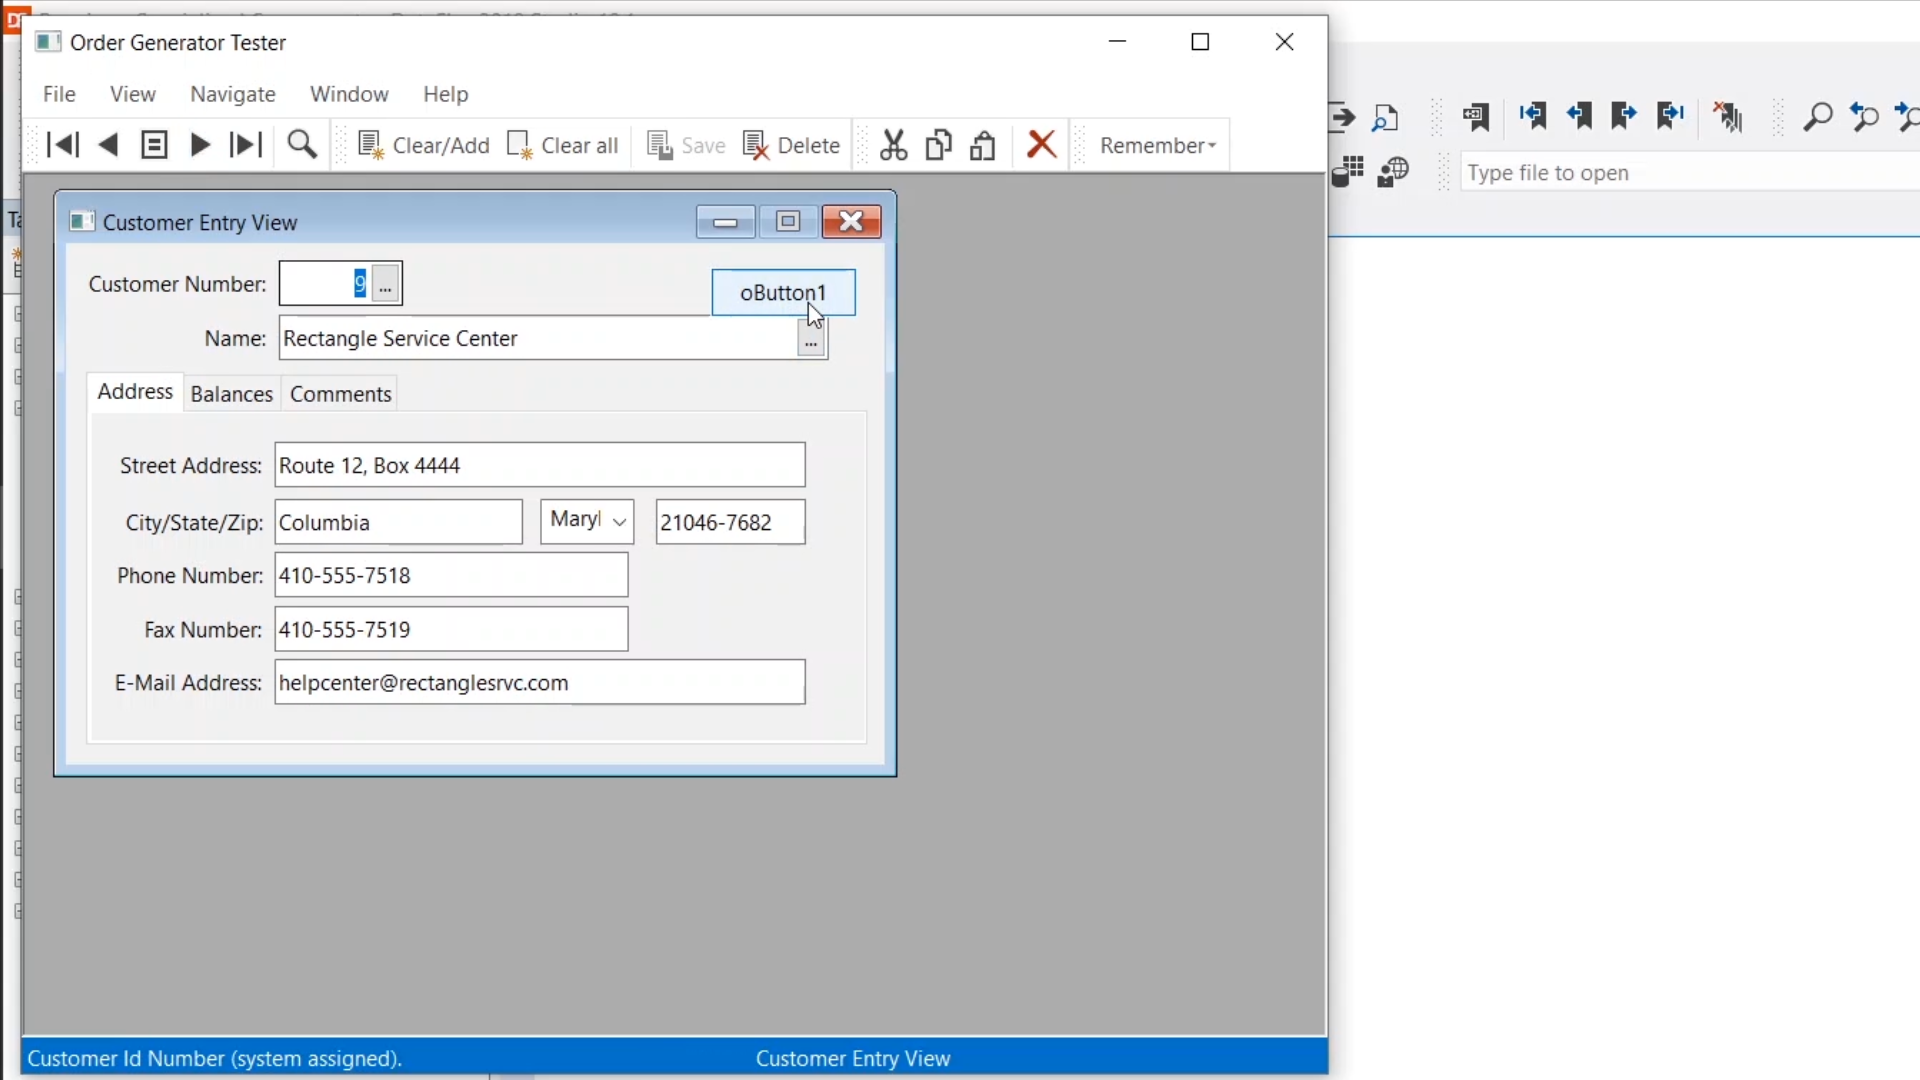Click the Type file to open box
The height and width of the screenshot is (1080, 1920).
(1680, 173)
